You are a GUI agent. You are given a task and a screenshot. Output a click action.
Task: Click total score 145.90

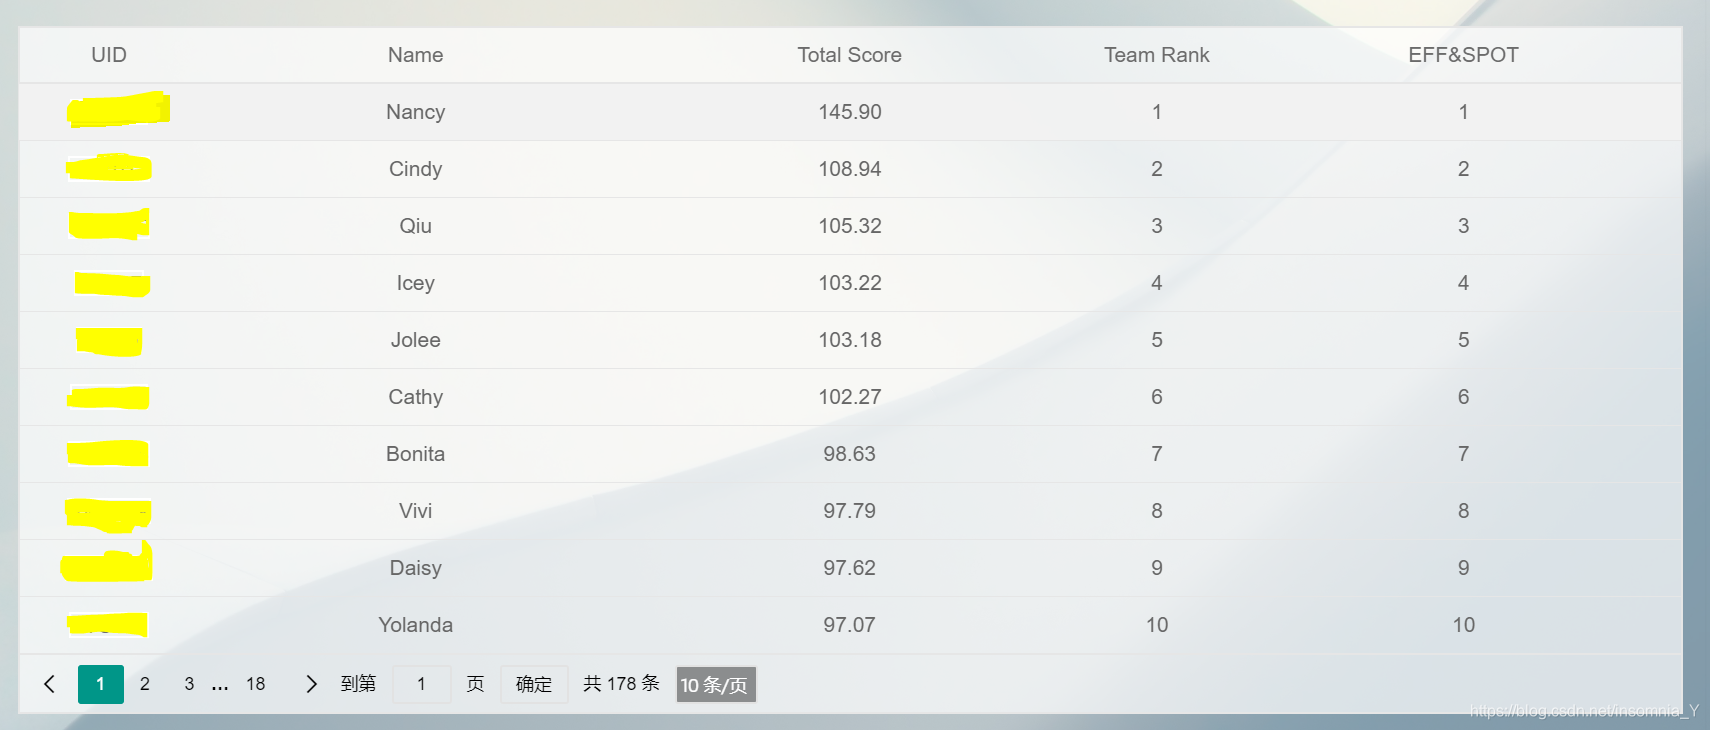850,112
